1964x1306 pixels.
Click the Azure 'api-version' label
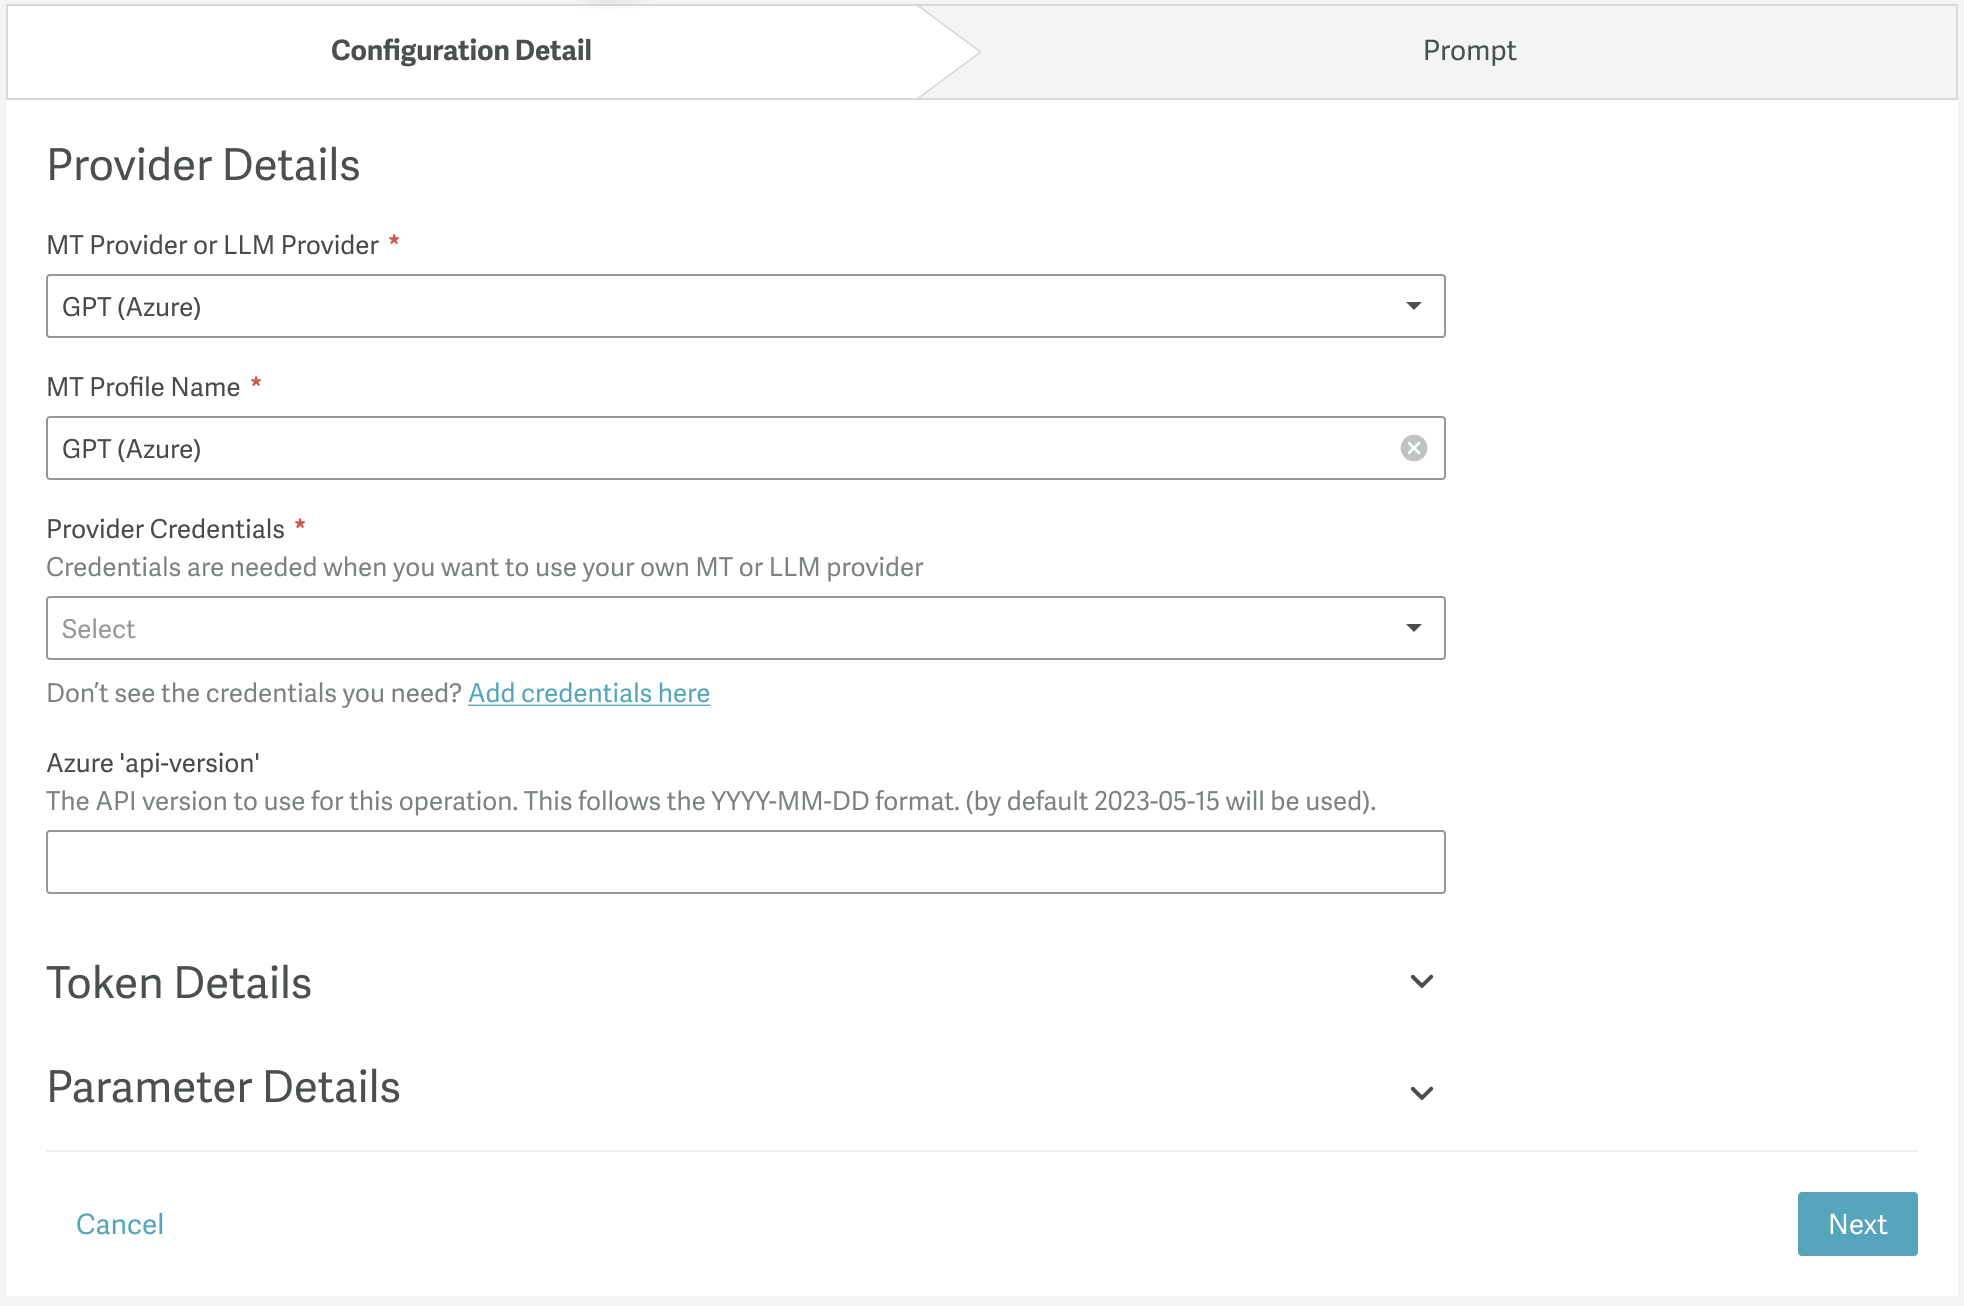click(153, 763)
